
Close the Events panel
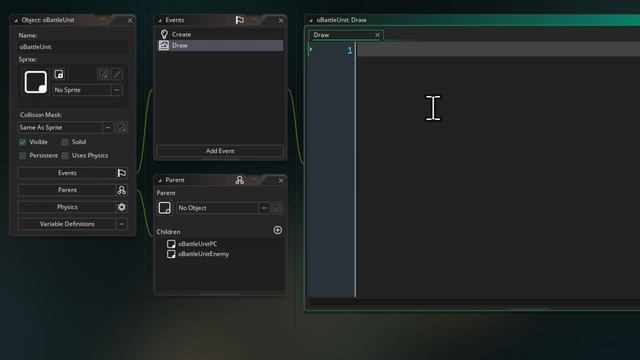click(x=281, y=20)
